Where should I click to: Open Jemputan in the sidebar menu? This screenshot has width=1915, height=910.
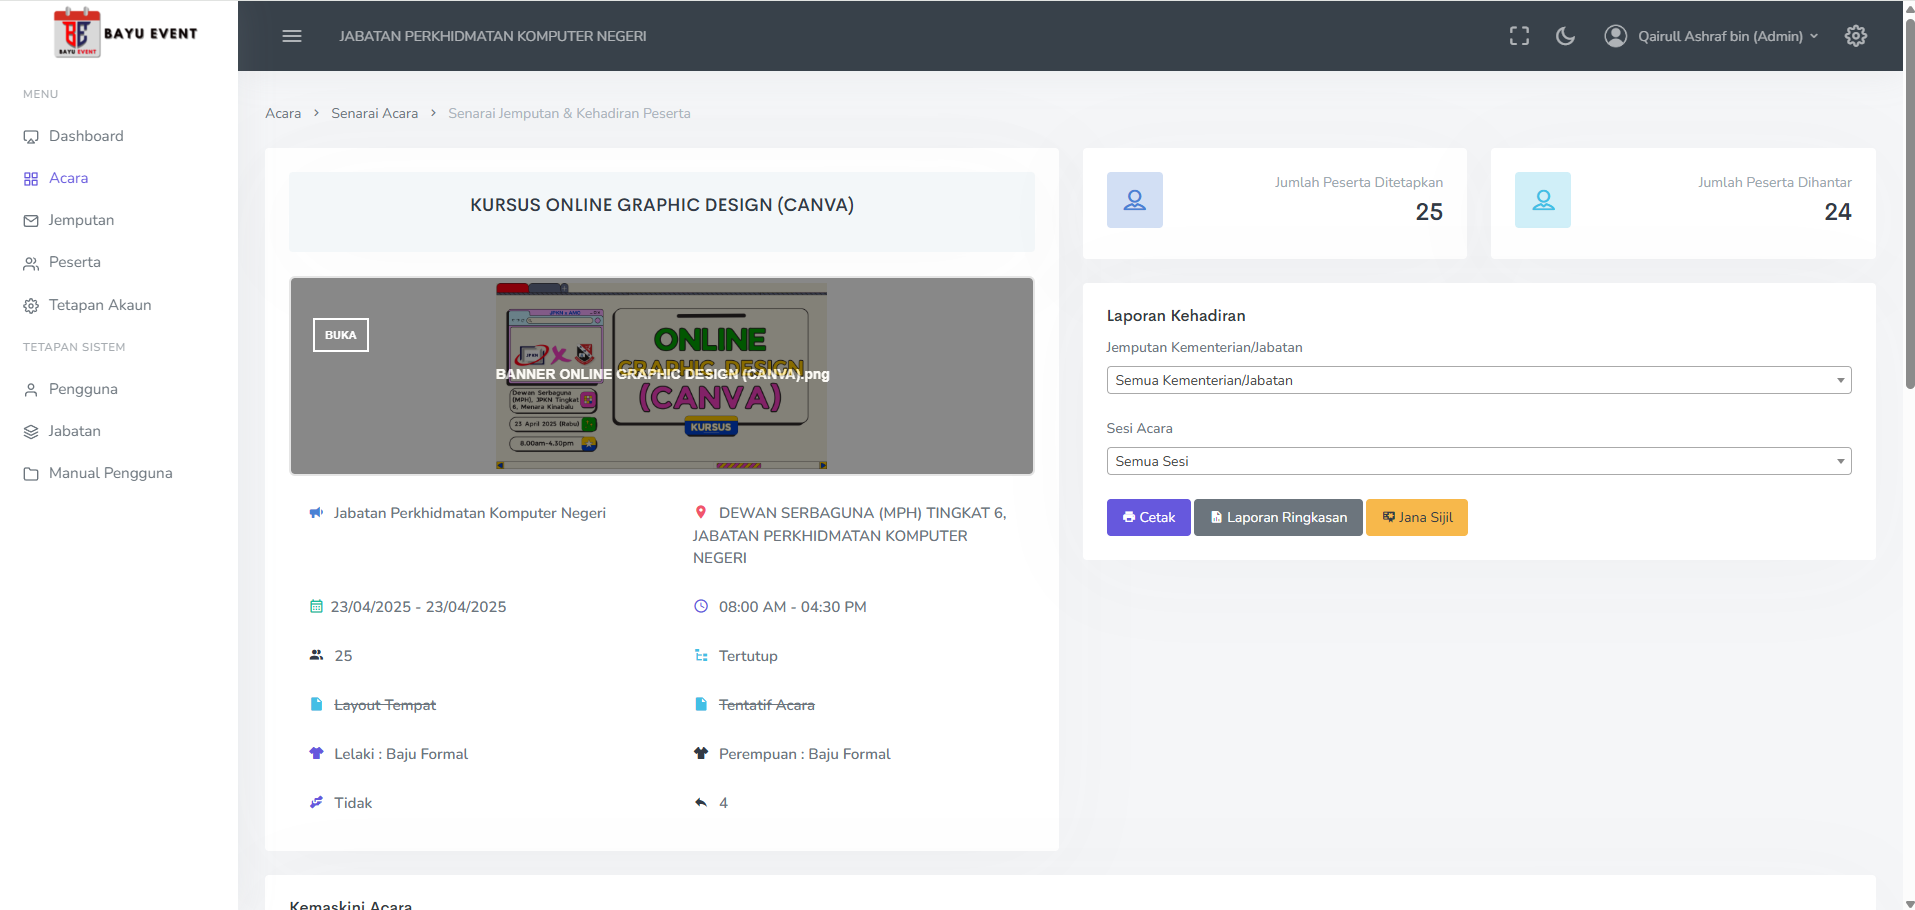tap(81, 220)
